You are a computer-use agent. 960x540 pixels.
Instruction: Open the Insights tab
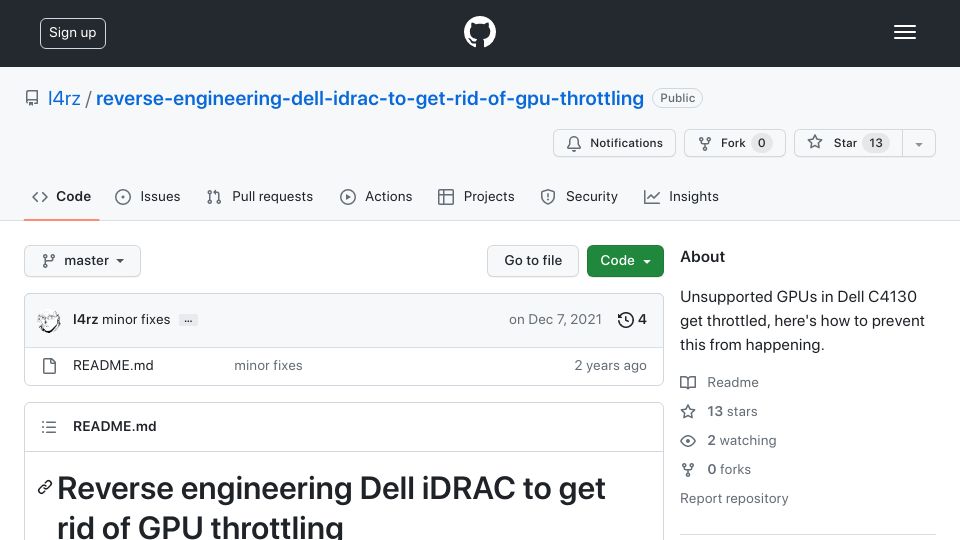coord(681,197)
